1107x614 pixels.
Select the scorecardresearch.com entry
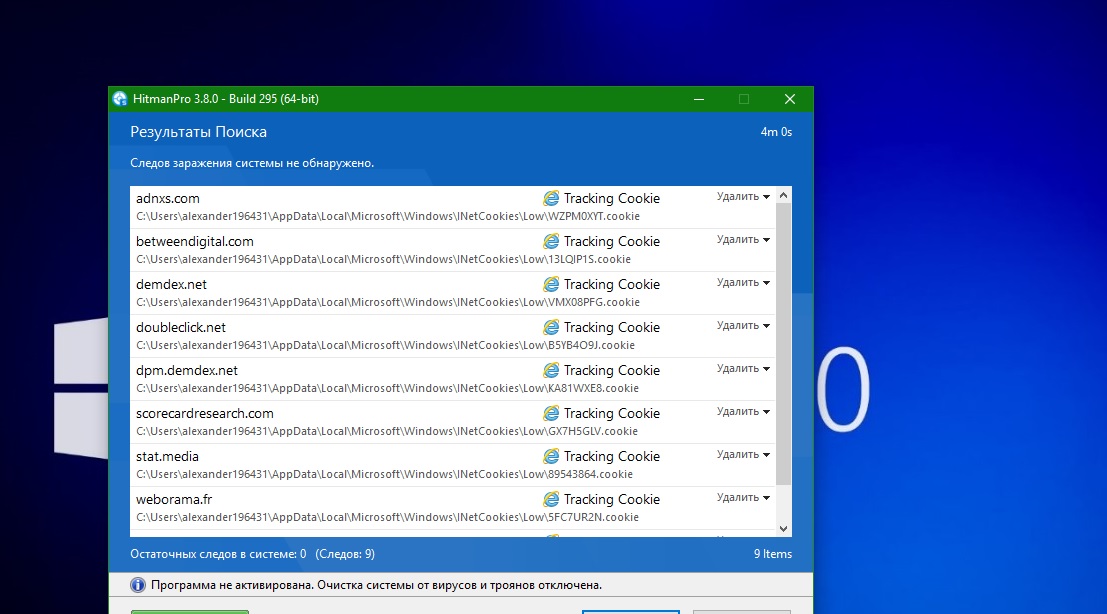pos(453,422)
